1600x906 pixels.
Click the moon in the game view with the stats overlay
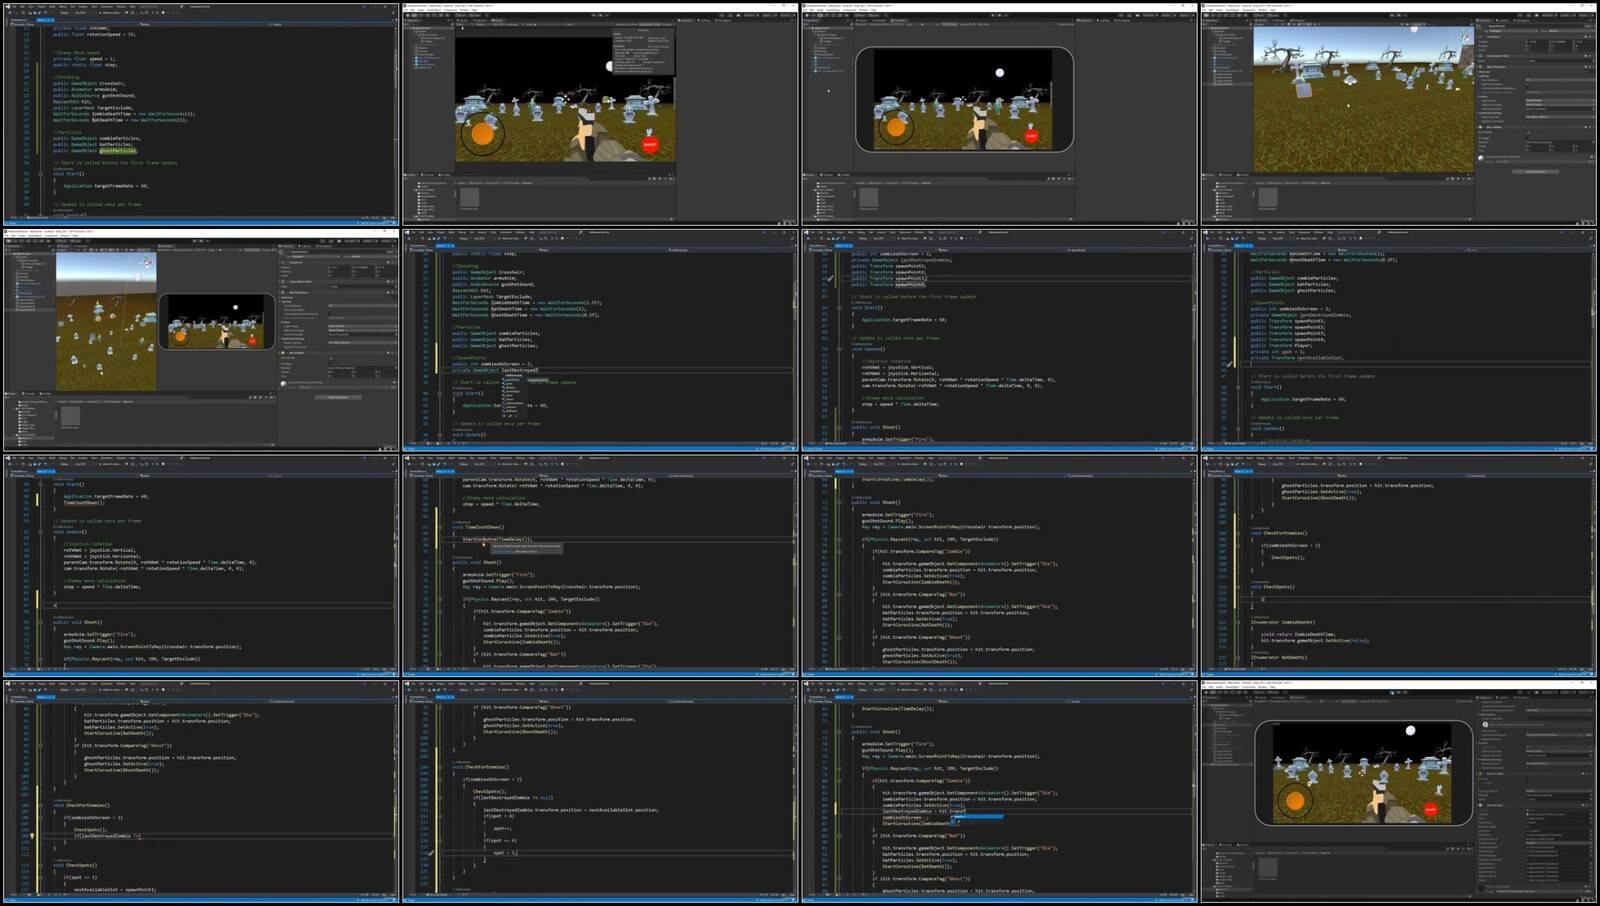coord(609,66)
